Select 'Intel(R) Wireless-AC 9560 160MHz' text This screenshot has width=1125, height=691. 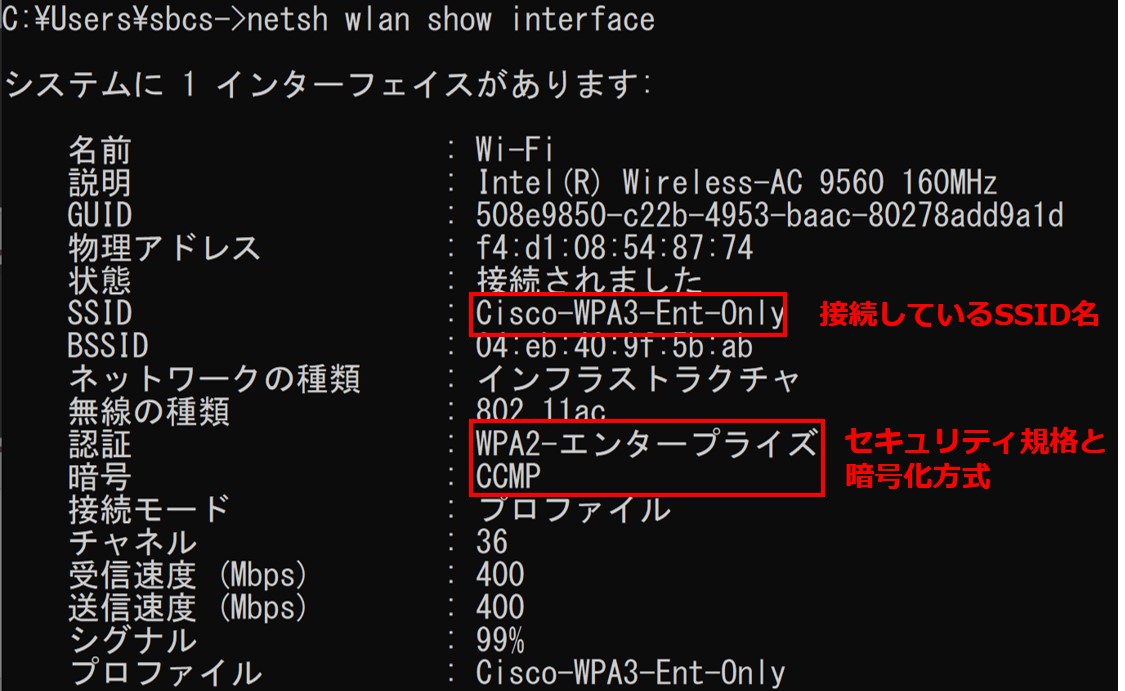click(736, 183)
